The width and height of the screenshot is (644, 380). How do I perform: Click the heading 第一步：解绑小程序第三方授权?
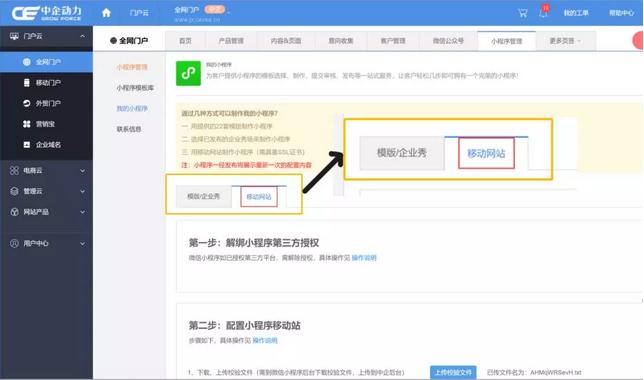(x=254, y=243)
